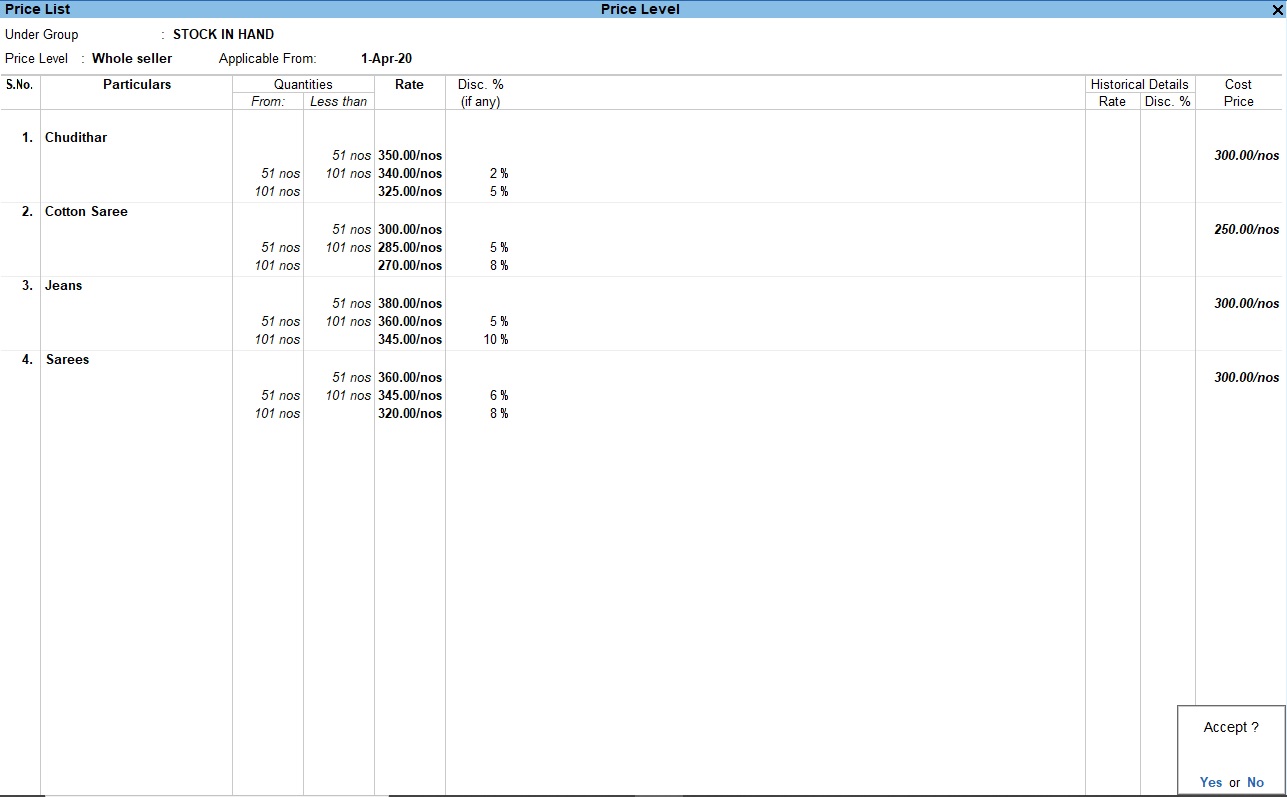1287x797 pixels.
Task: Click Jeans 10 % discount value
Action: (496, 339)
